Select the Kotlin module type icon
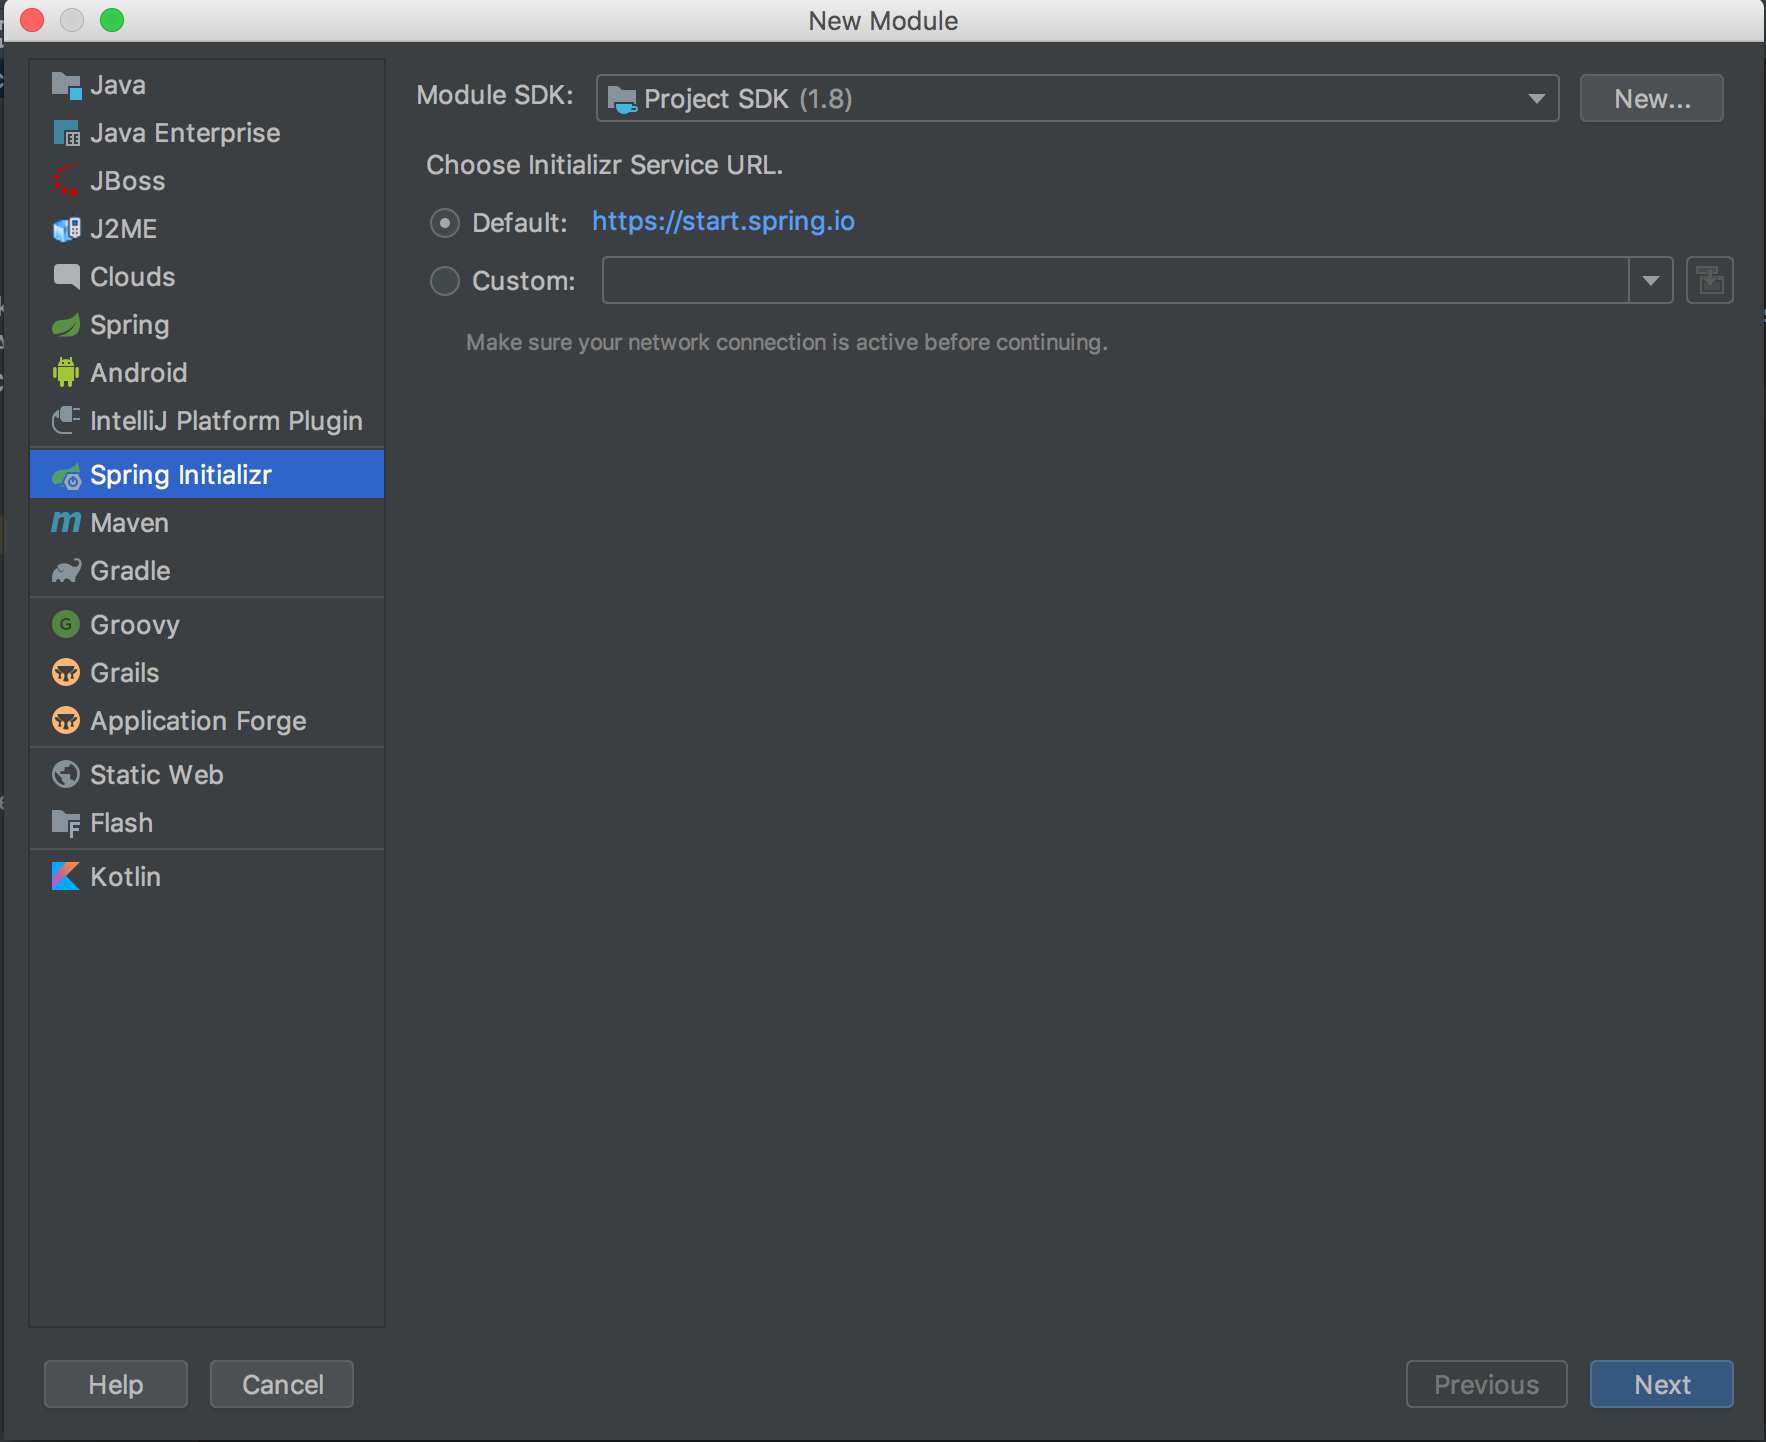This screenshot has width=1766, height=1442. click(x=65, y=876)
